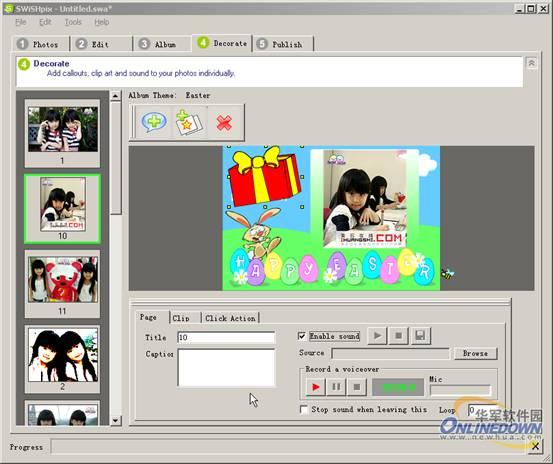The width and height of the screenshot is (553, 464).
Task: Minimize the SWiSHpix window
Action: pyautogui.click(x=519, y=8)
